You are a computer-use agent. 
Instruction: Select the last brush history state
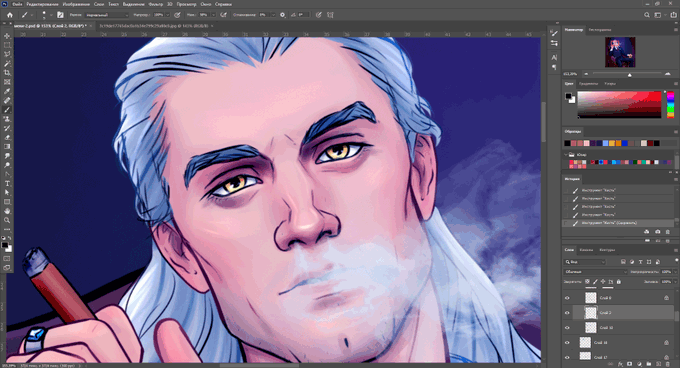pyautogui.click(x=618, y=223)
